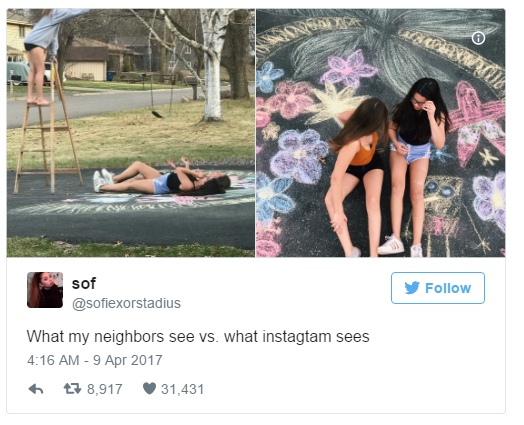Click the pink chalk starfish drawing

point(477,122)
